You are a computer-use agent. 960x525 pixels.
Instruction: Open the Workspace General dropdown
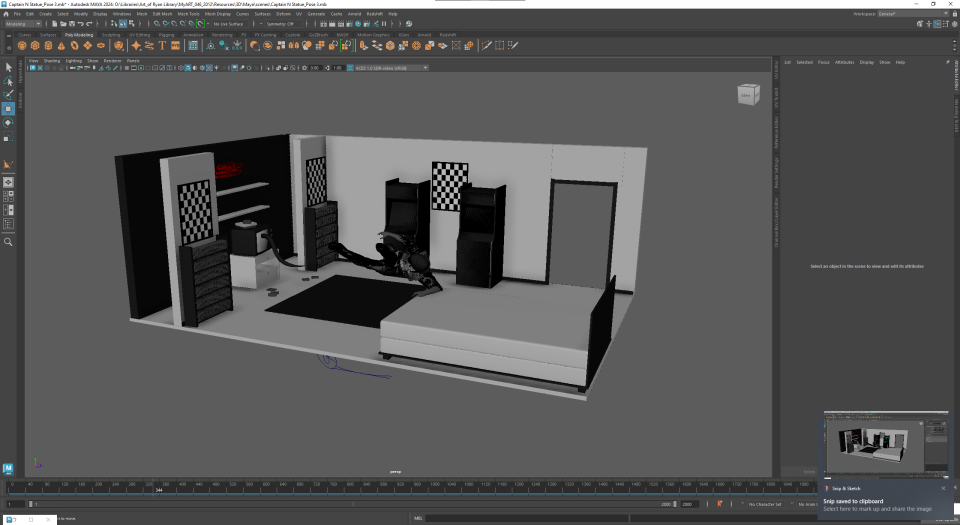[913, 13]
